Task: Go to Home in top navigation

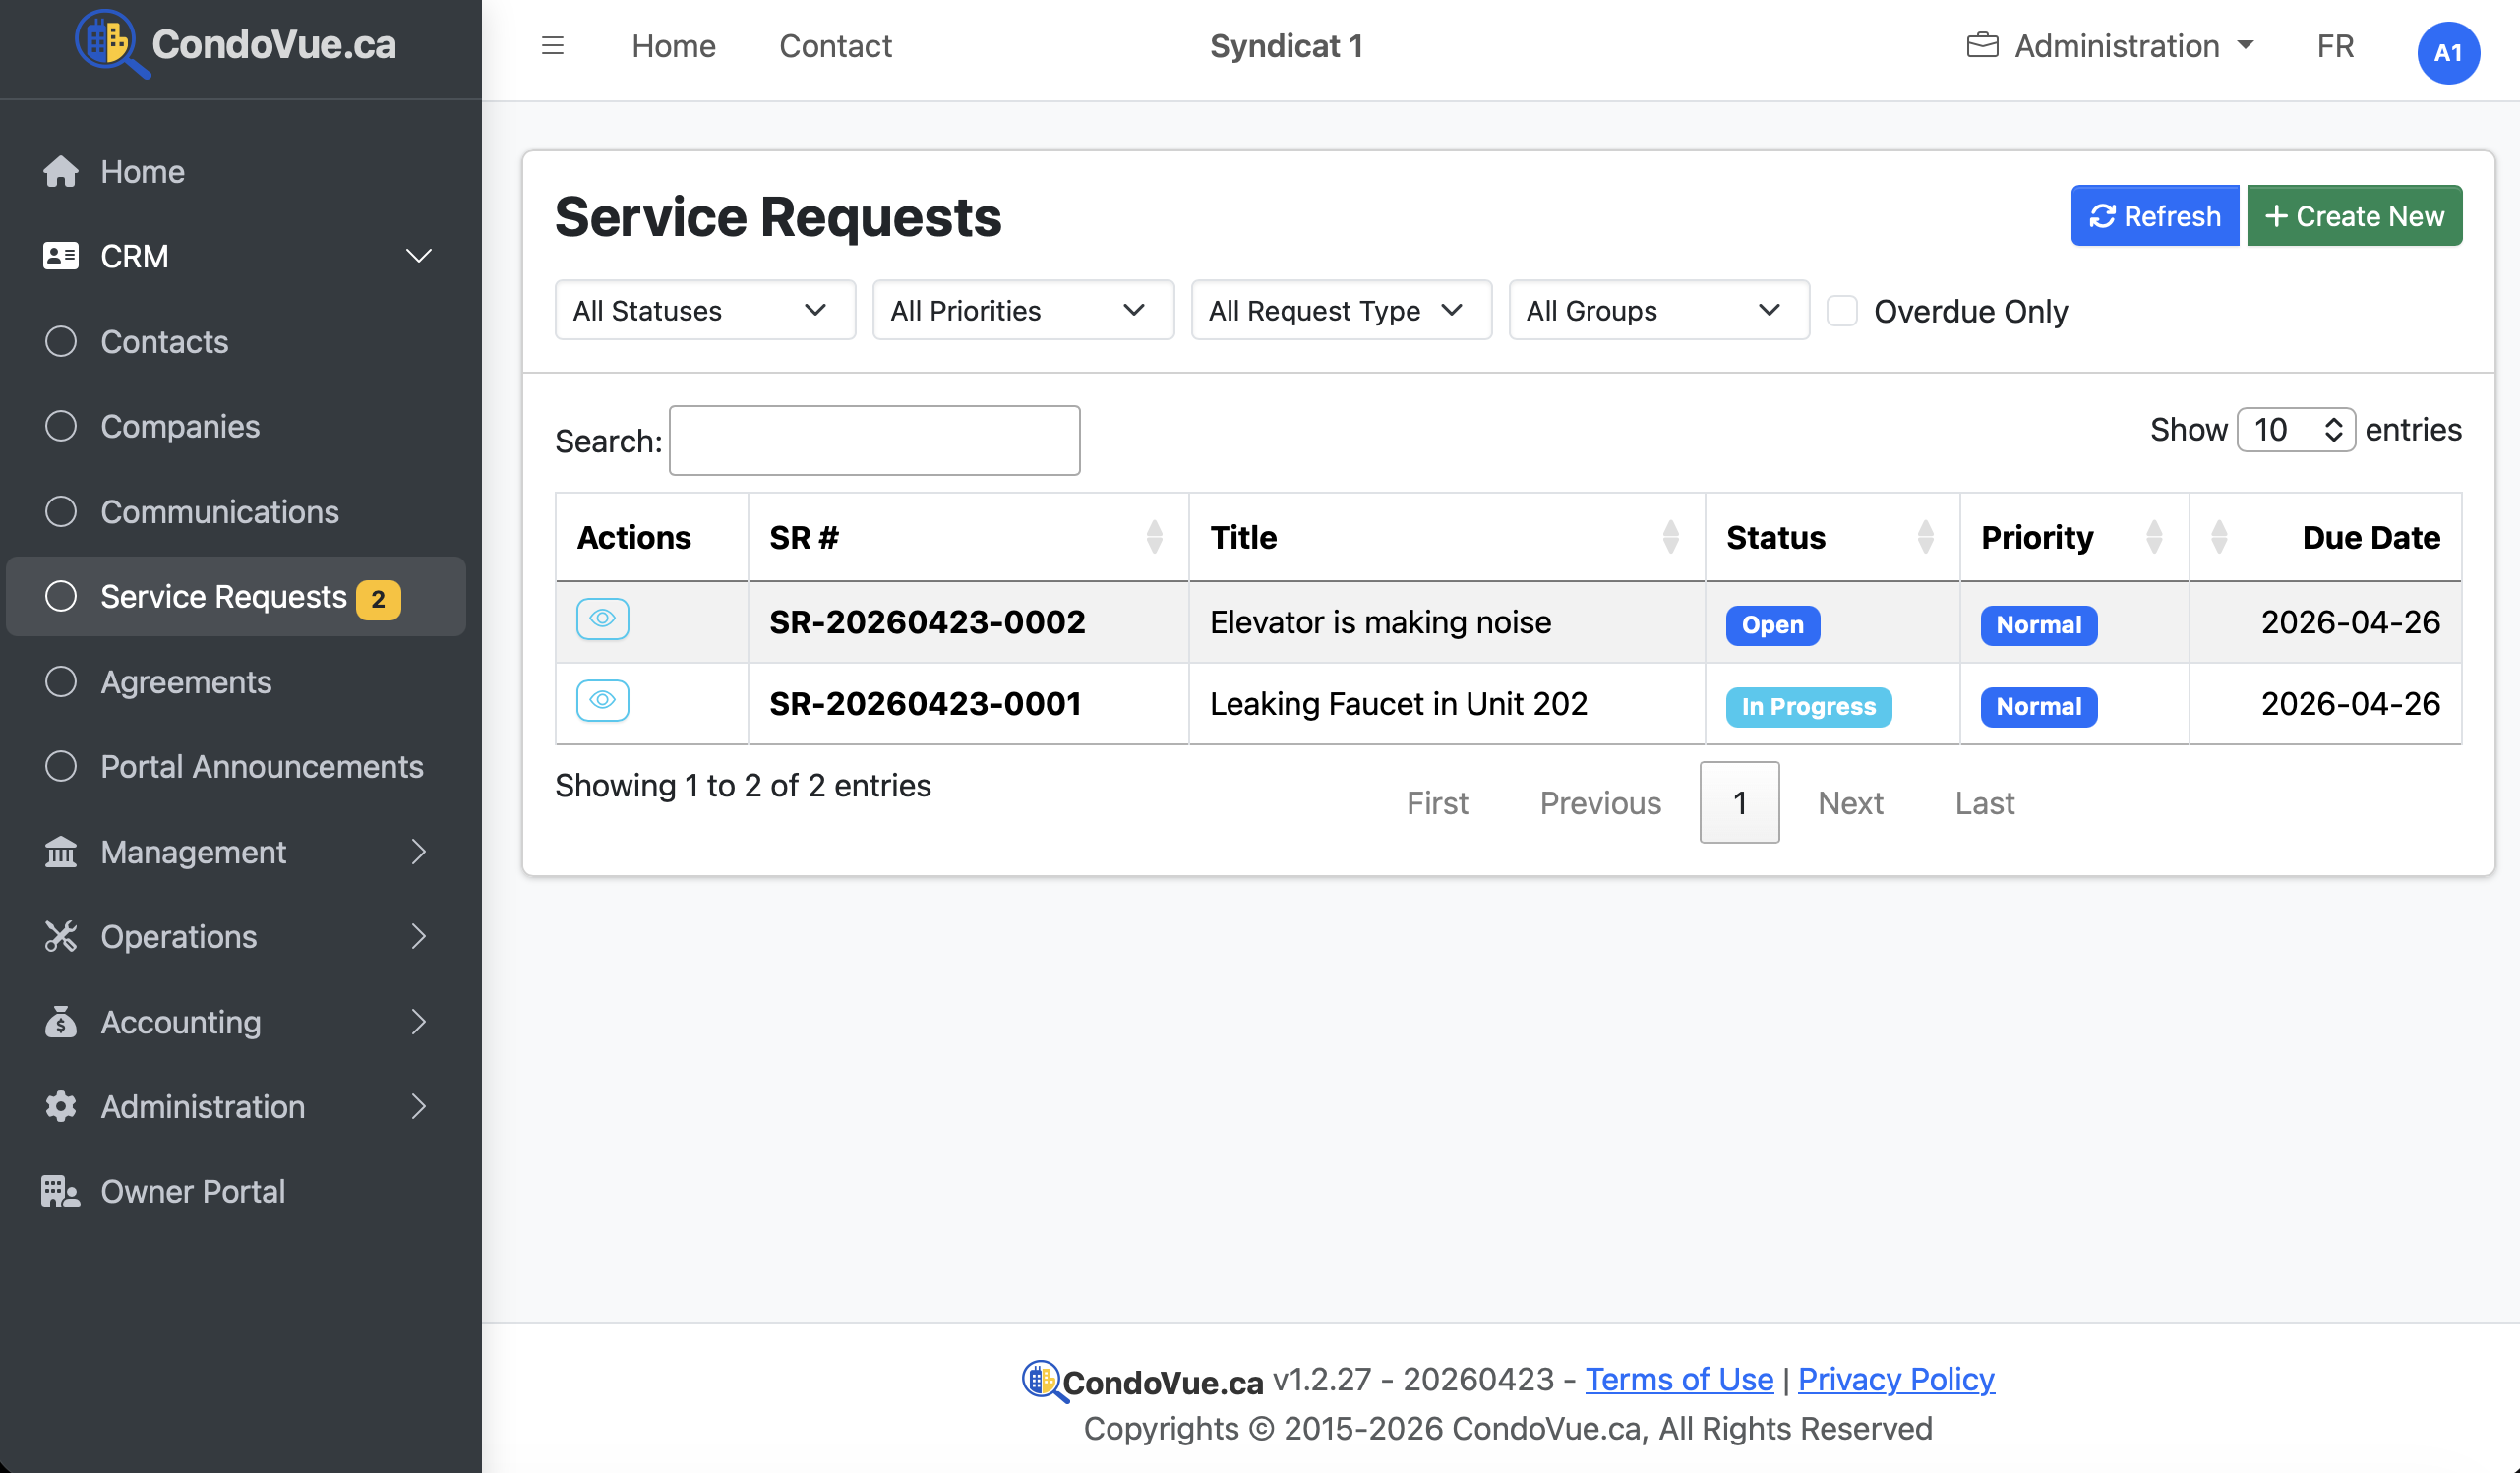Action: [x=674, y=46]
